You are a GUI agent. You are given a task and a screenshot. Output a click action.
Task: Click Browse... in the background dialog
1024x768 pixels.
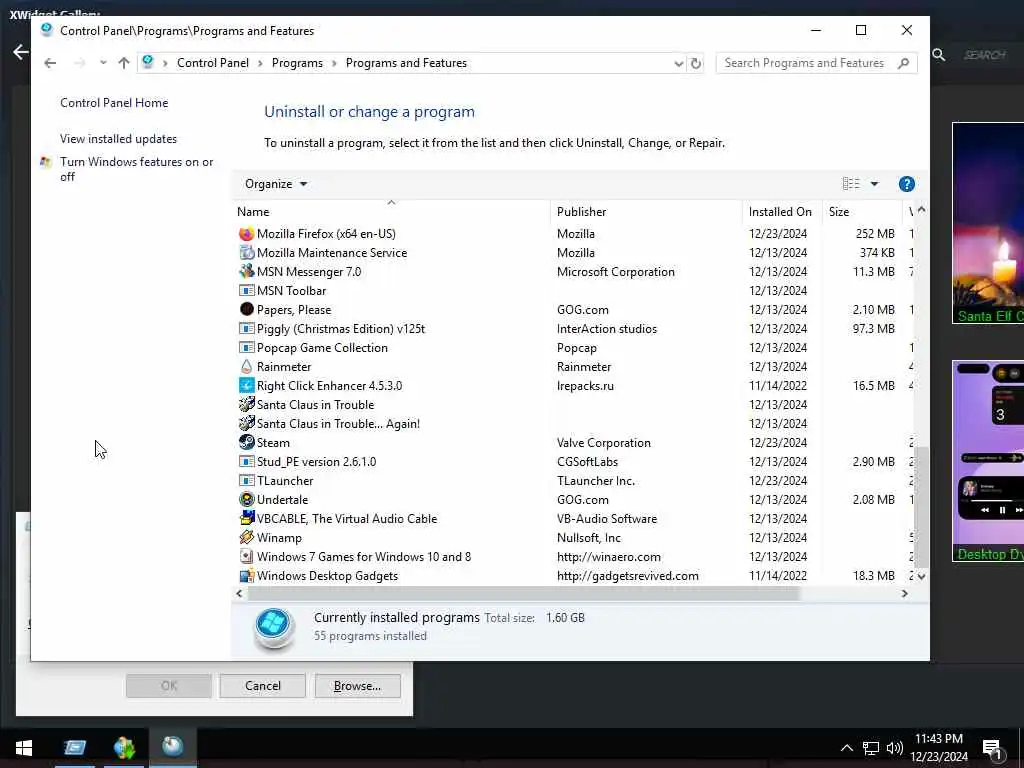[357, 686]
